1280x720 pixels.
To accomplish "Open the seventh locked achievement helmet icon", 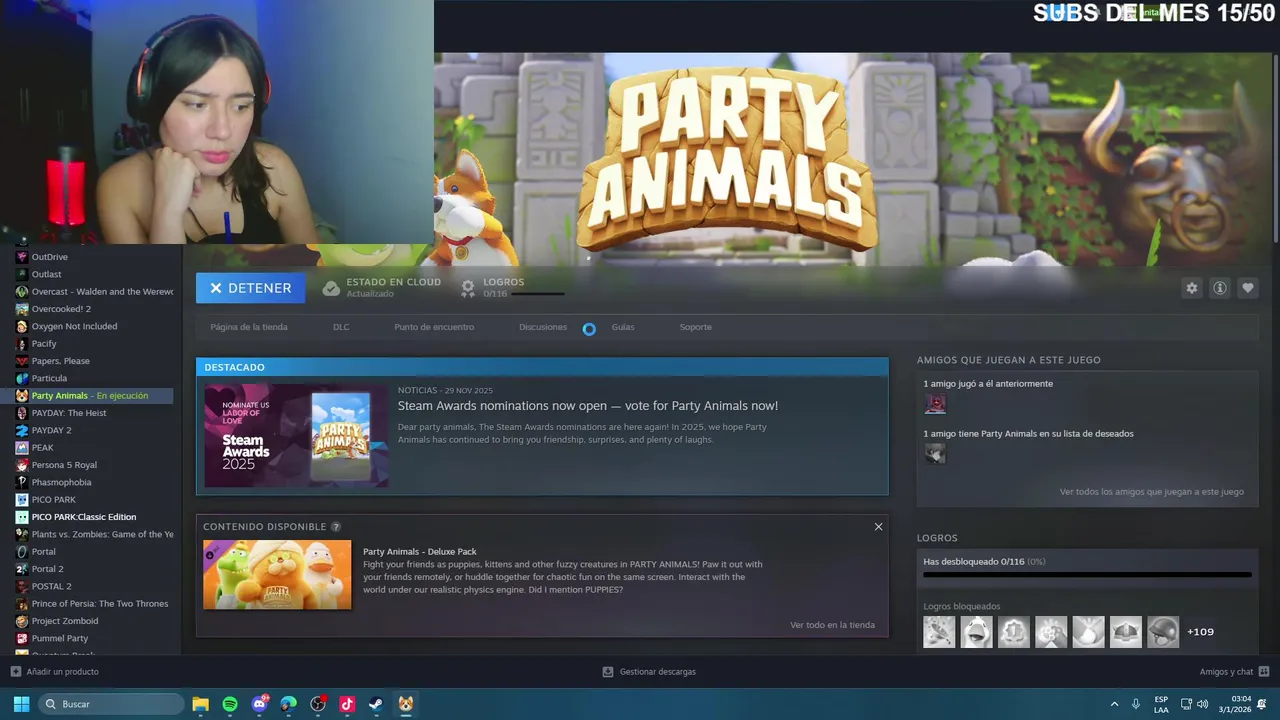I will click(1163, 632).
